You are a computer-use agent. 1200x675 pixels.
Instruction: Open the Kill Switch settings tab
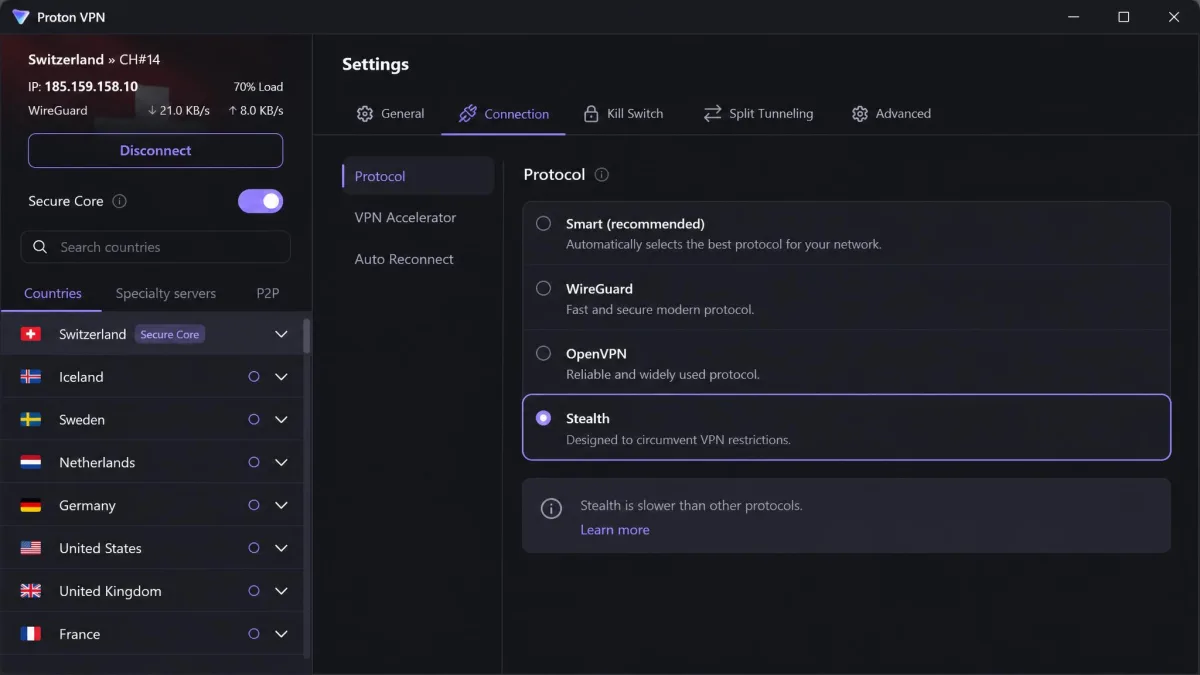point(623,114)
